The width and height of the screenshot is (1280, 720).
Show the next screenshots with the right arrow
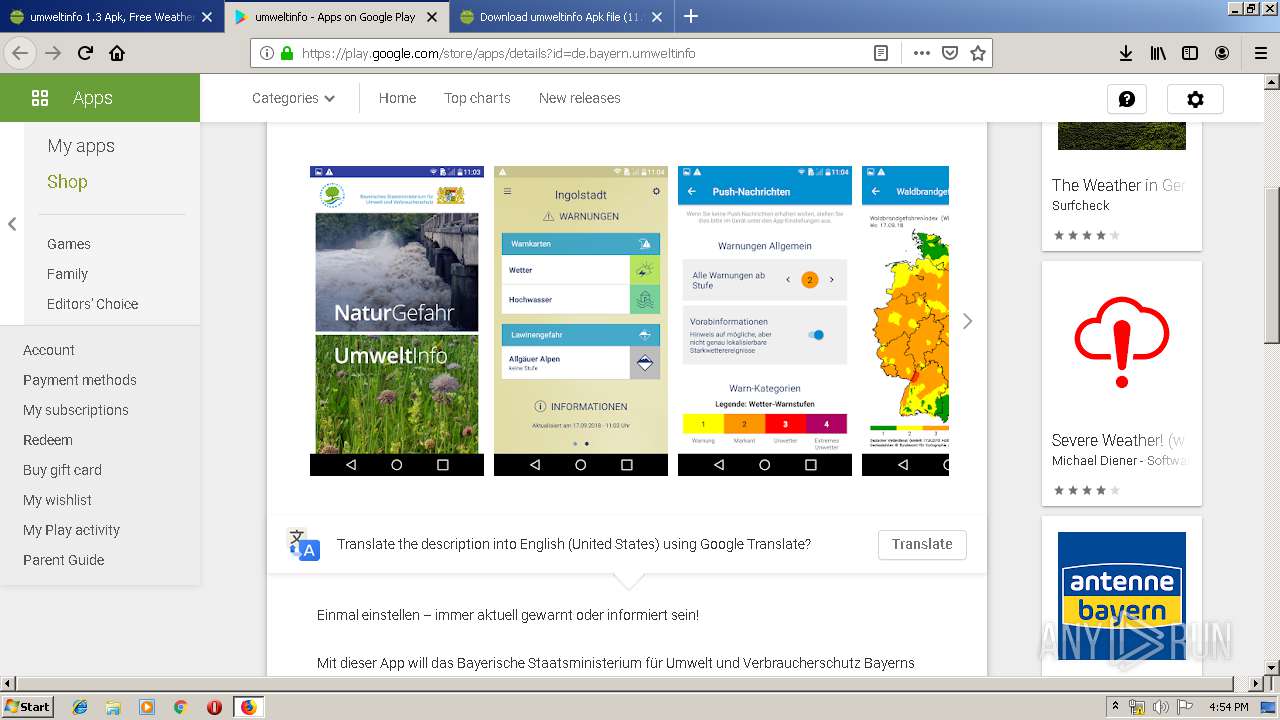pos(967,321)
